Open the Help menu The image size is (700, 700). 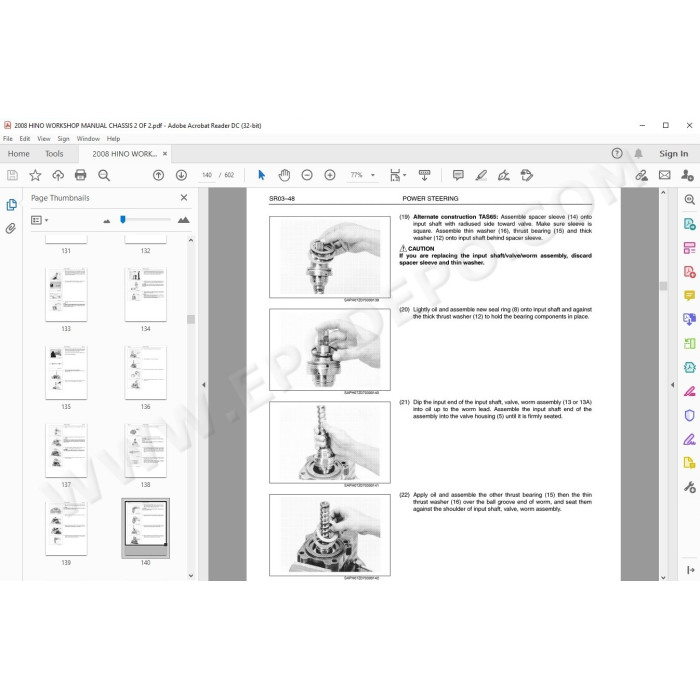coord(113,139)
